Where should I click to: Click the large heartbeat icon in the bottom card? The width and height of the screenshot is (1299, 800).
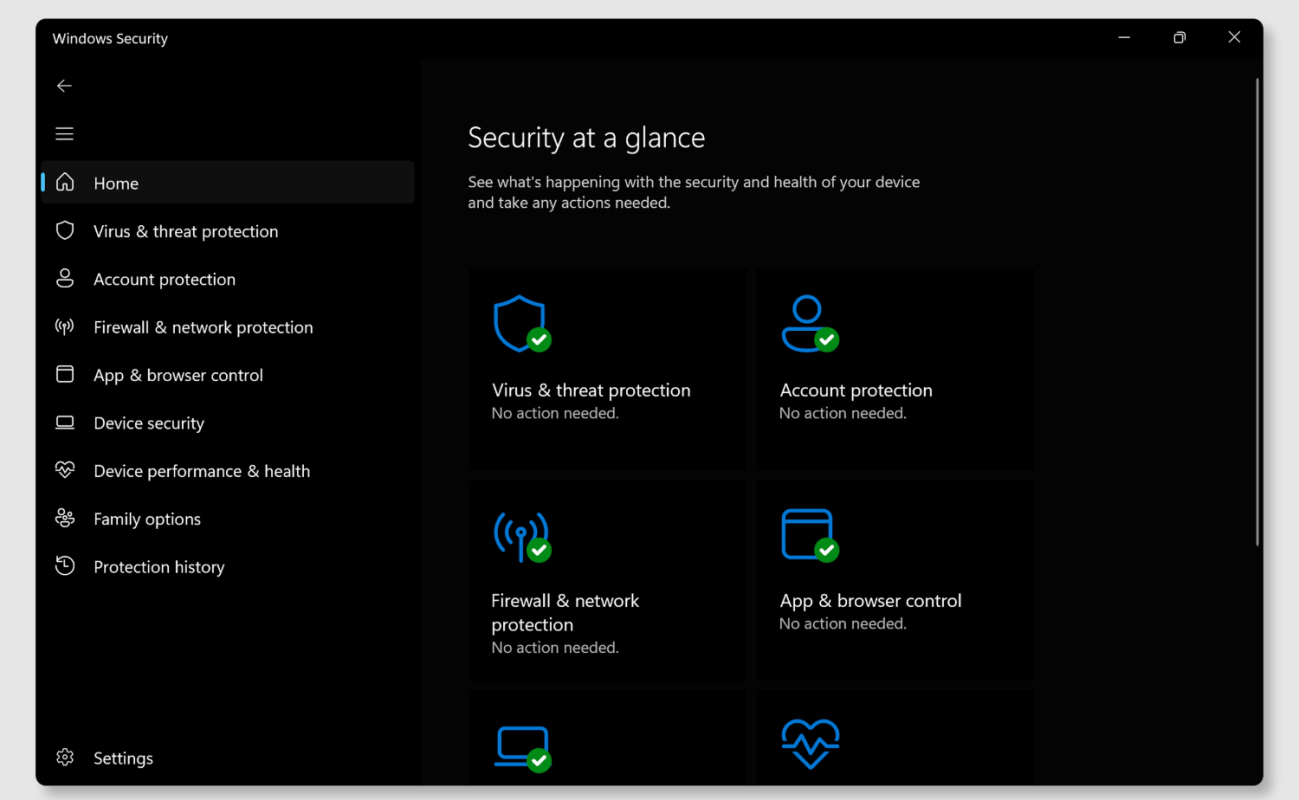point(810,745)
